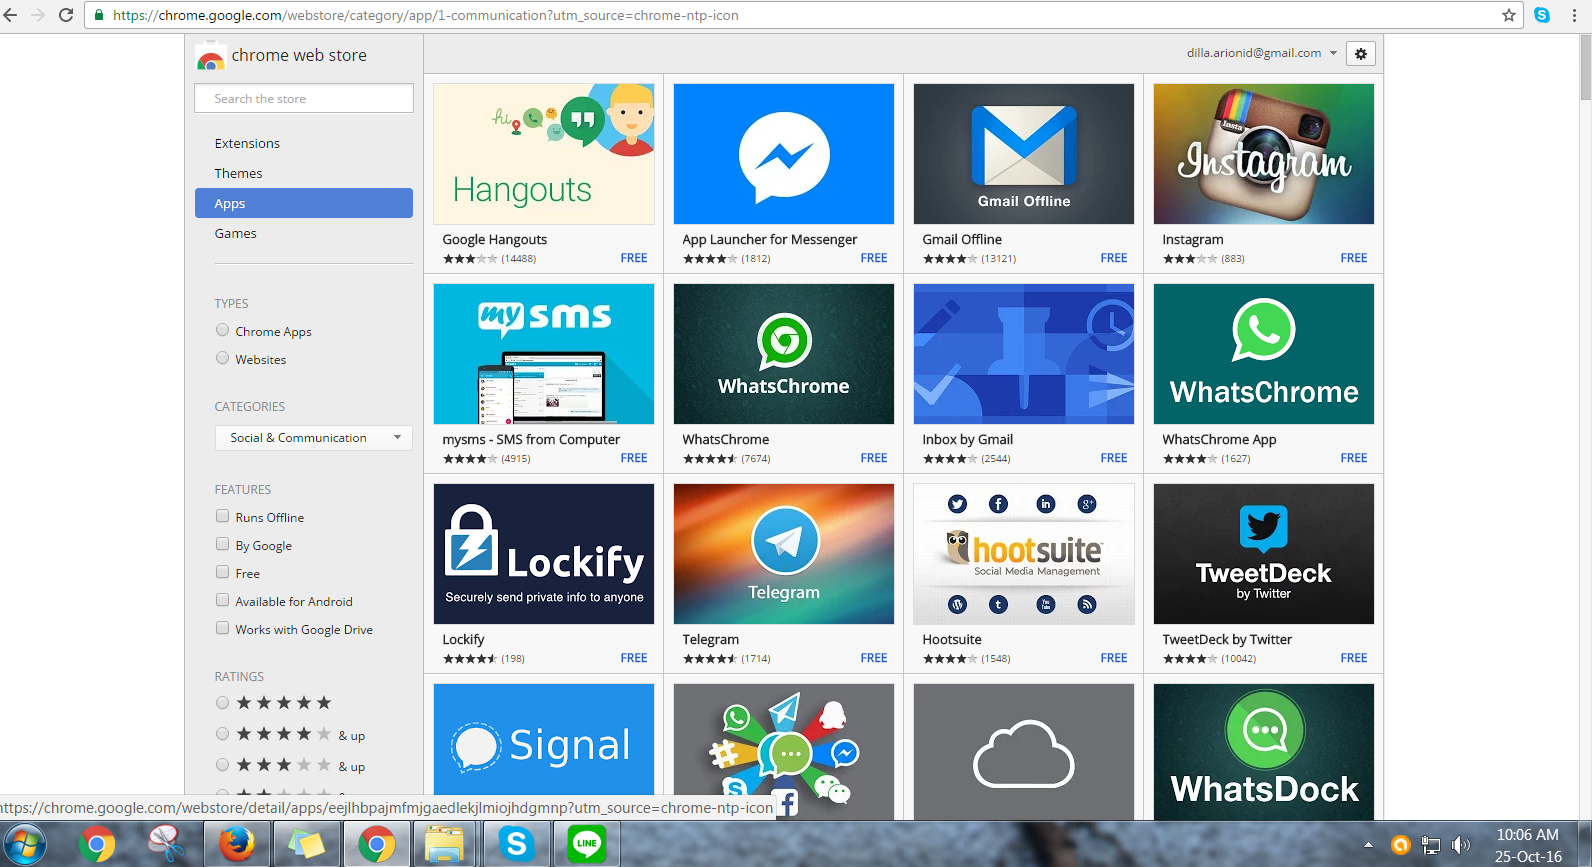Screen dimensions: 1592x867
Task: Click the volume icon in system tray
Action: (1461, 845)
